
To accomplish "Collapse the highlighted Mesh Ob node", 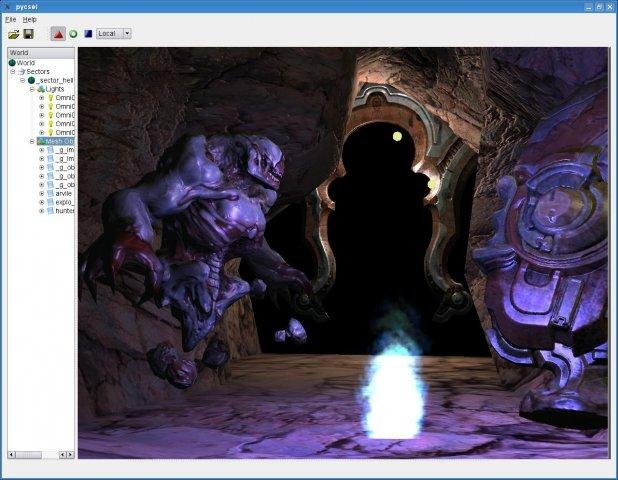I will [x=32, y=141].
